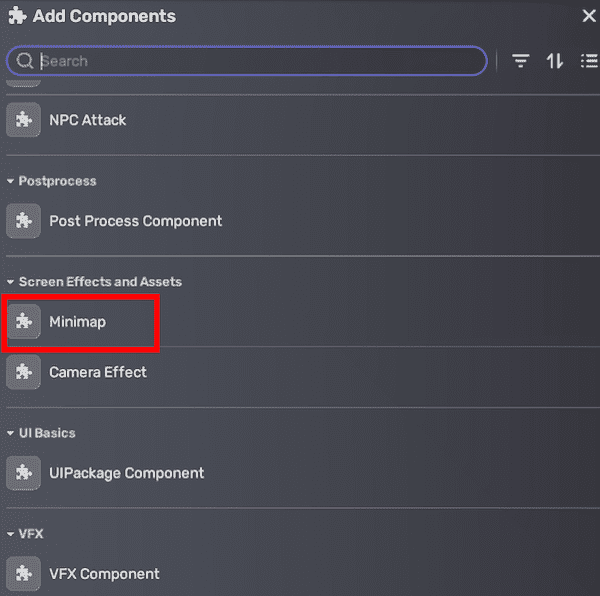This screenshot has width=600, height=596.
Task: Click the Camera Effect puzzle icon
Action: click(x=23, y=372)
